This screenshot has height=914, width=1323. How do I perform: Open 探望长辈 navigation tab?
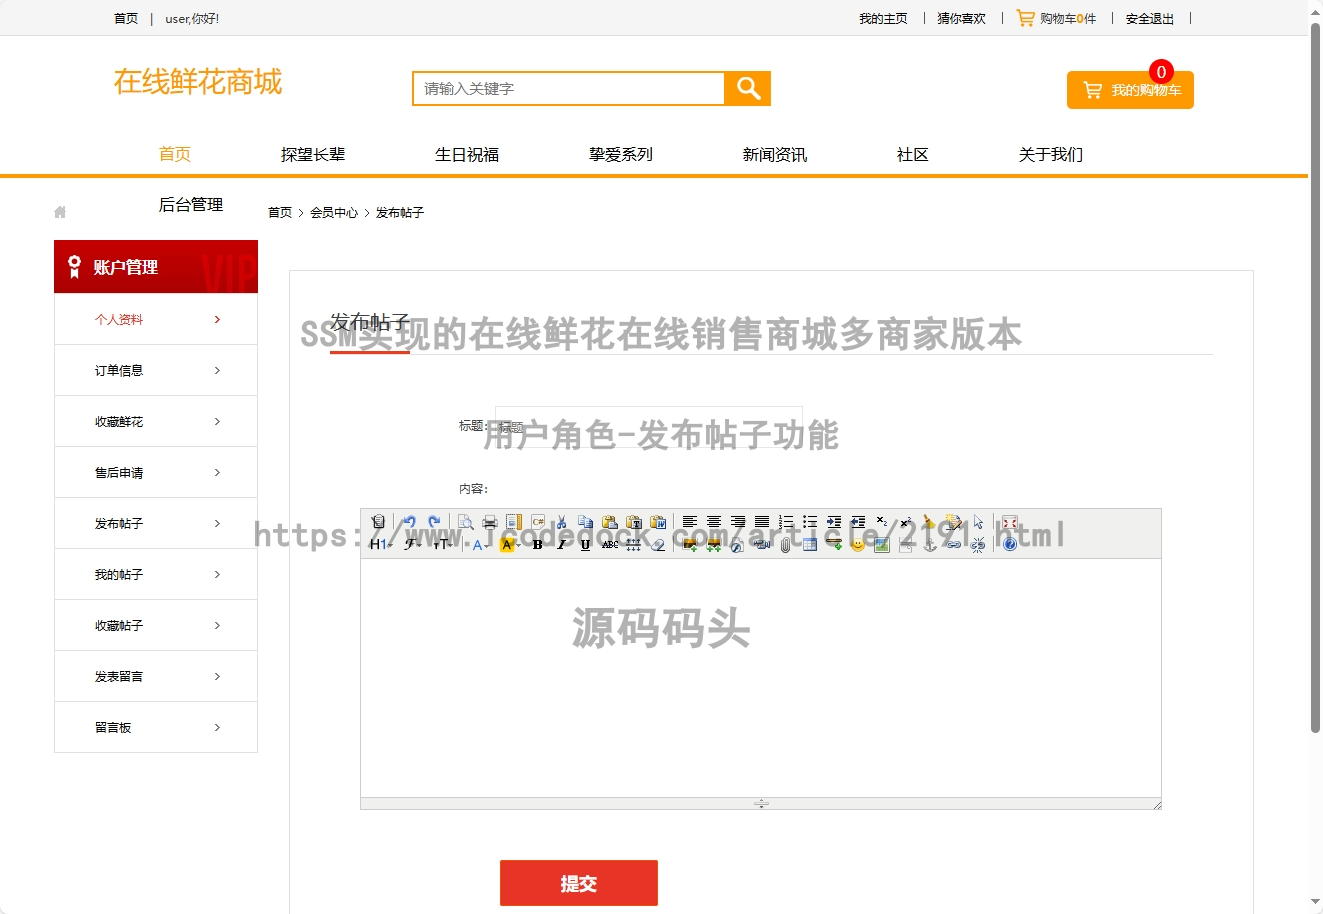tap(313, 154)
